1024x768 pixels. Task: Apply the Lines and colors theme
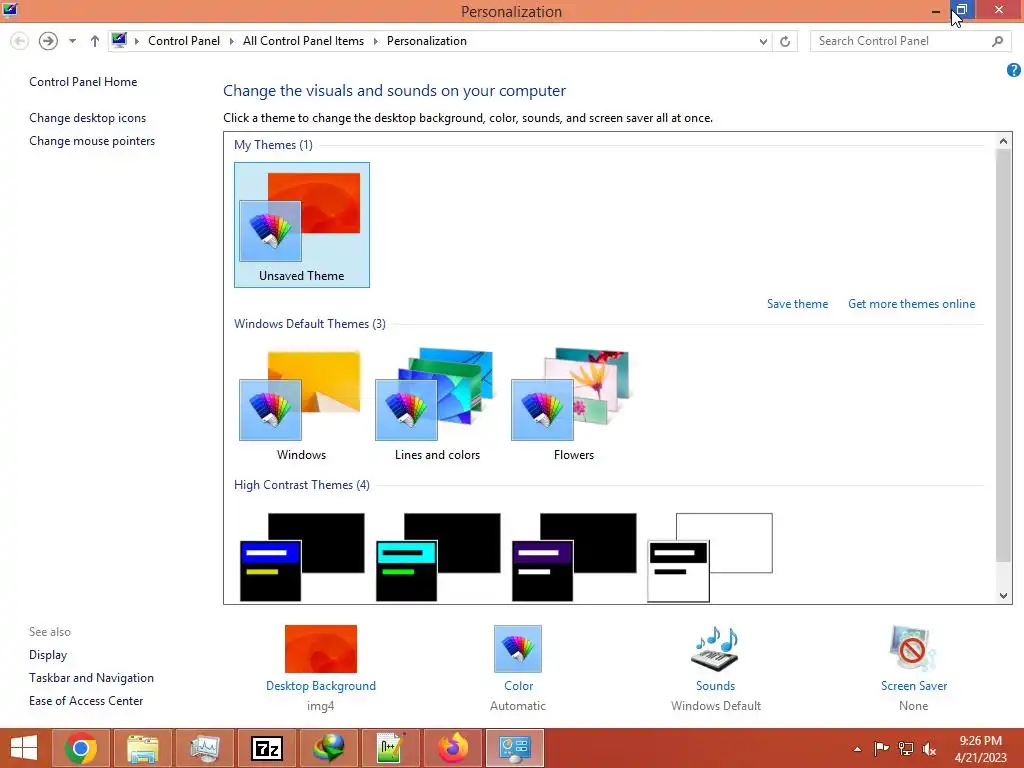[437, 405]
